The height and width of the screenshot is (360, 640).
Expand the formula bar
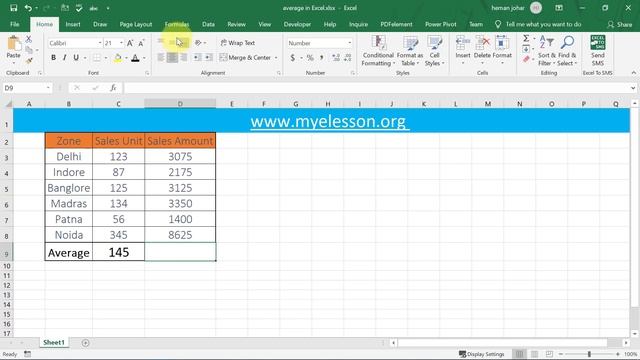(x=633, y=88)
